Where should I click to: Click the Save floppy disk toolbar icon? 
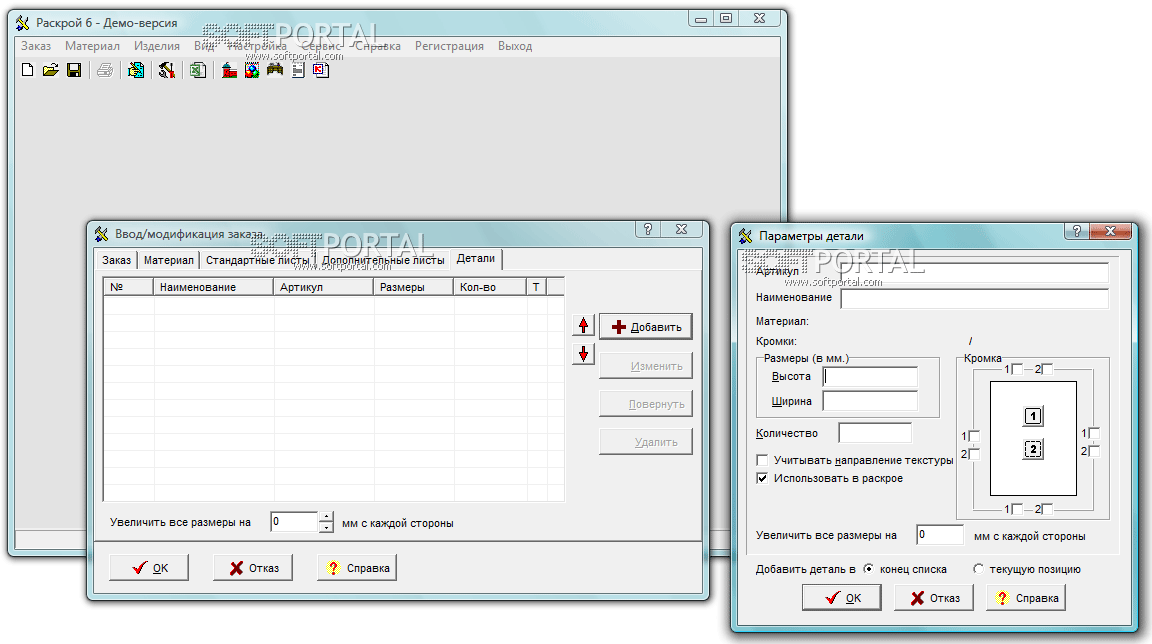tap(73, 70)
